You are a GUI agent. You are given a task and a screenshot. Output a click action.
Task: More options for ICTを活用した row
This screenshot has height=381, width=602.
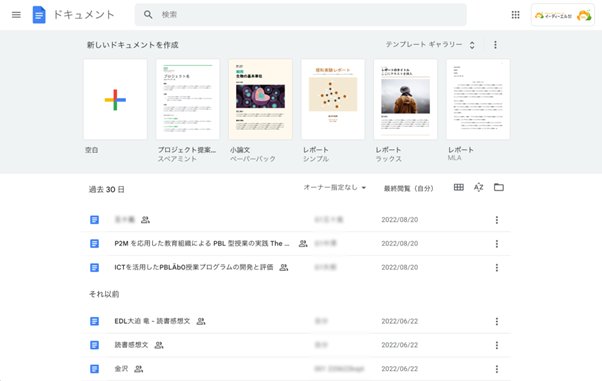(497, 267)
